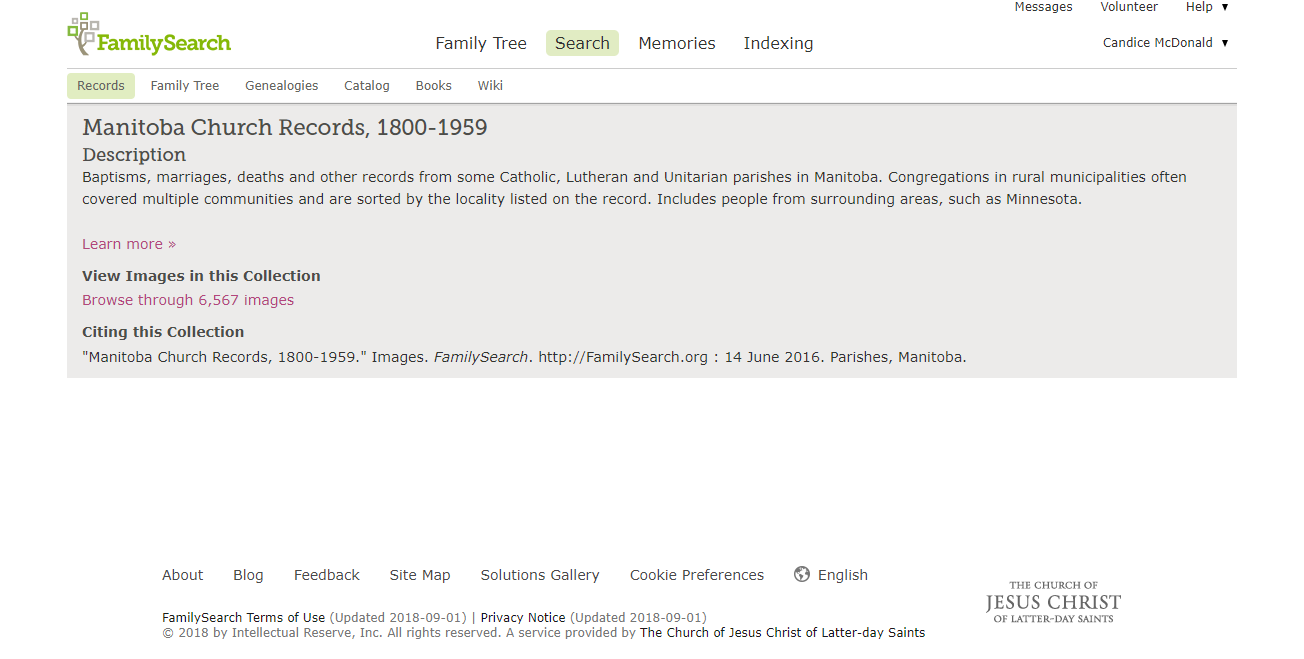
Task: Open Messages at the top
Action: pyautogui.click(x=1043, y=7)
